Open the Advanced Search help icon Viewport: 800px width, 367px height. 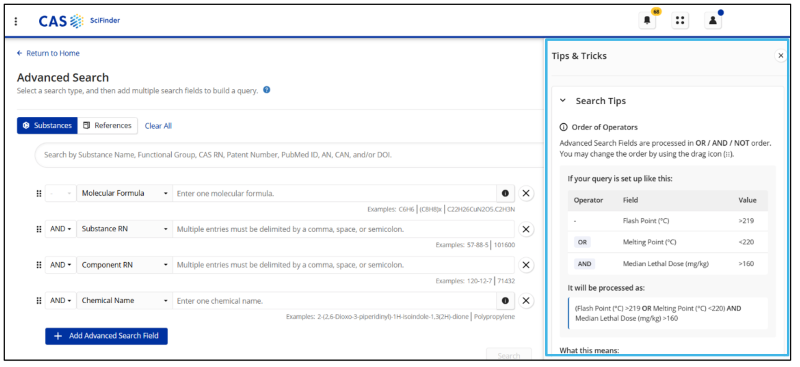pyautogui.click(x=266, y=90)
